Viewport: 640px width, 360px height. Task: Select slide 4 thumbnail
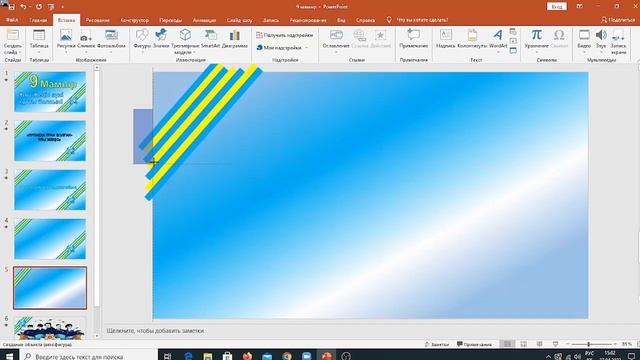[x=50, y=239]
